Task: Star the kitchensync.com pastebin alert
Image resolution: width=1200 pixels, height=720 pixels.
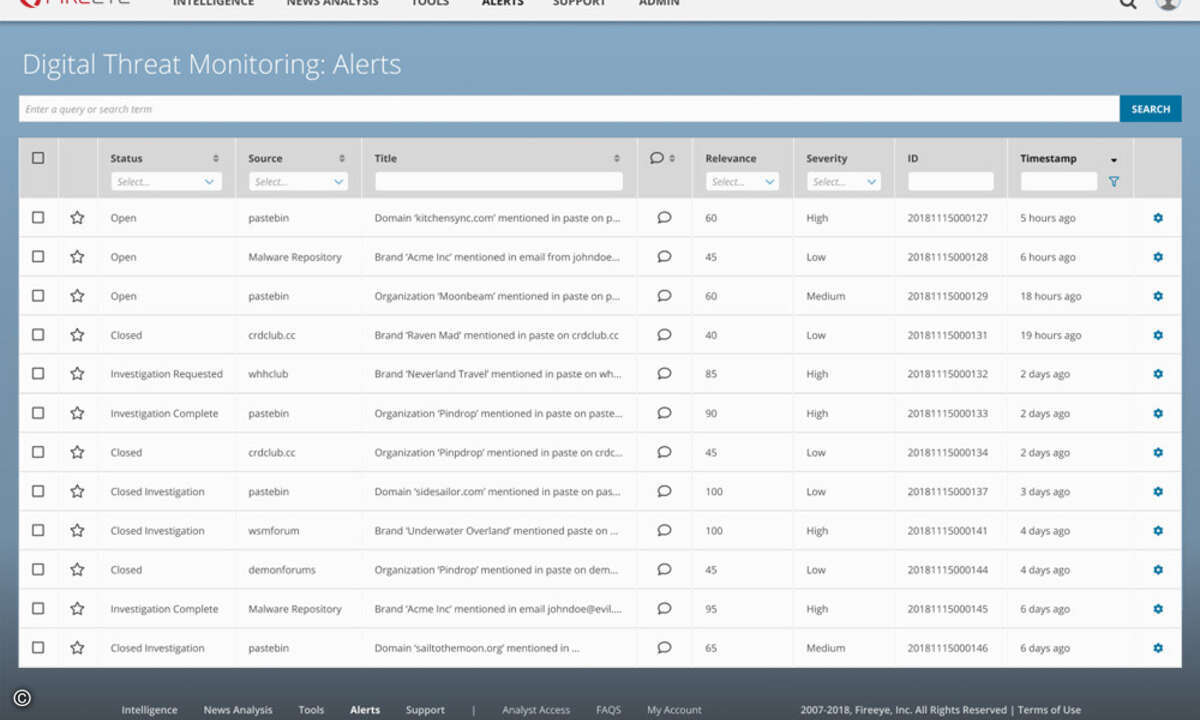Action: [77, 218]
